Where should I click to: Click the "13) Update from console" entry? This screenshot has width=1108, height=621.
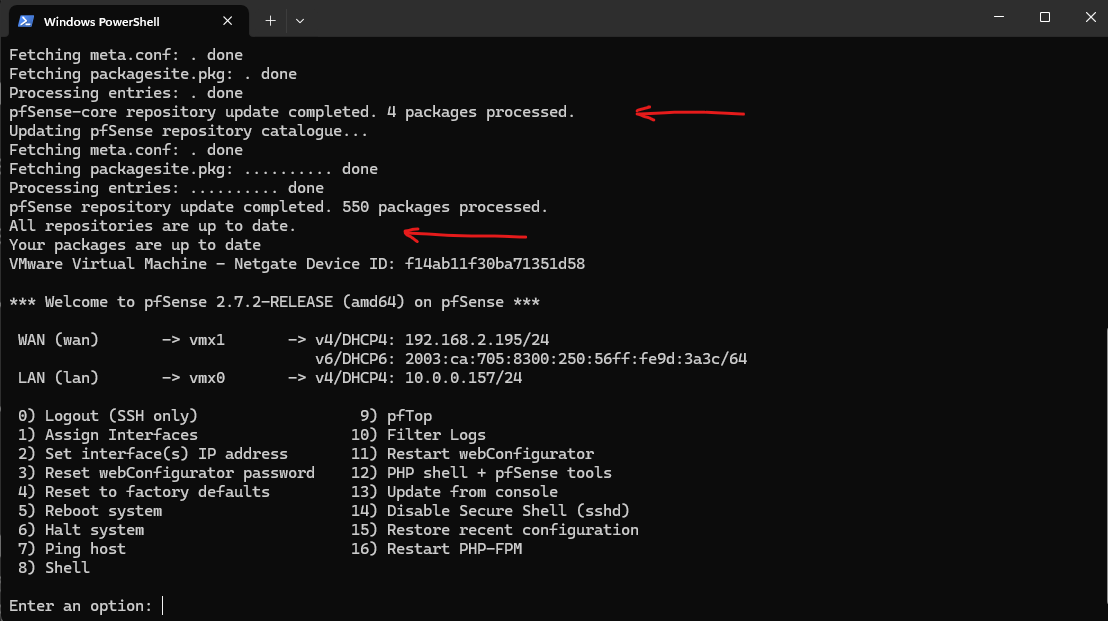pos(454,492)
